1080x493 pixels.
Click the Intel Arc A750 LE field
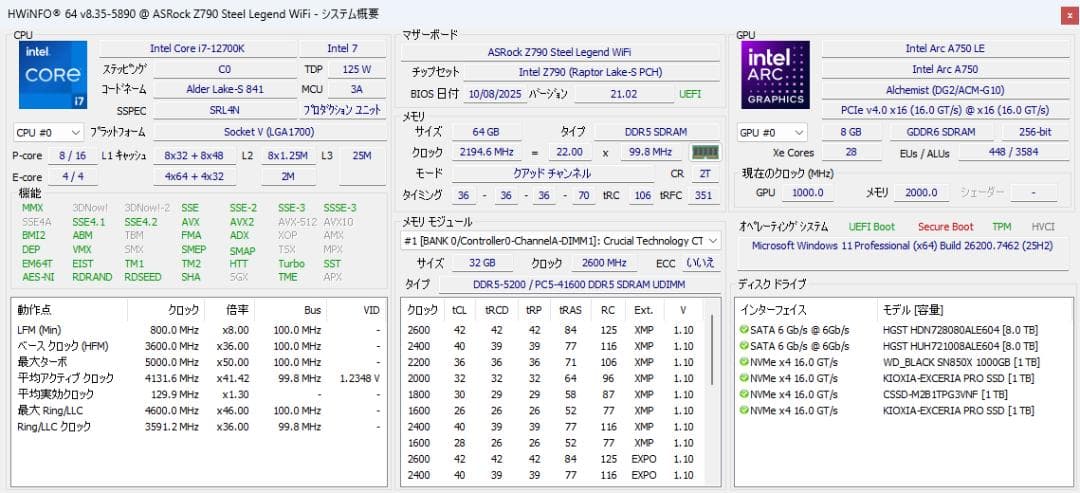(x=944, y=49)
